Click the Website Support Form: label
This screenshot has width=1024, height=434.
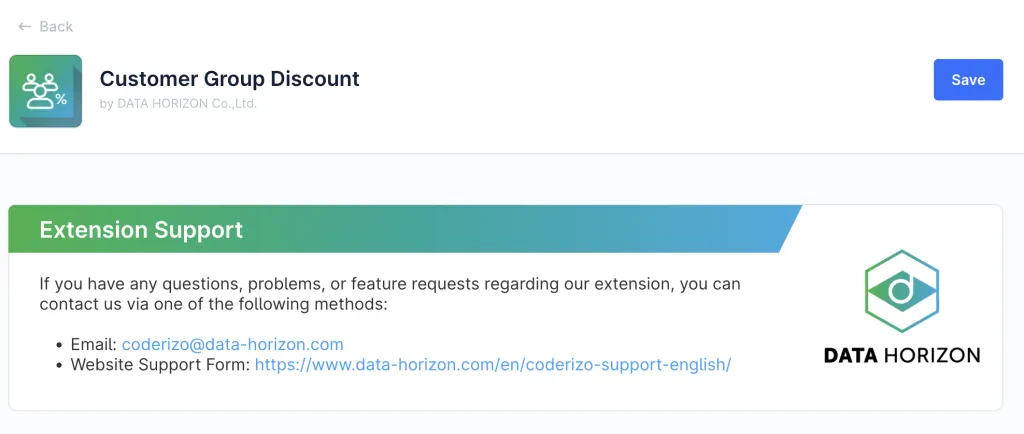click(x=161, y=364)
